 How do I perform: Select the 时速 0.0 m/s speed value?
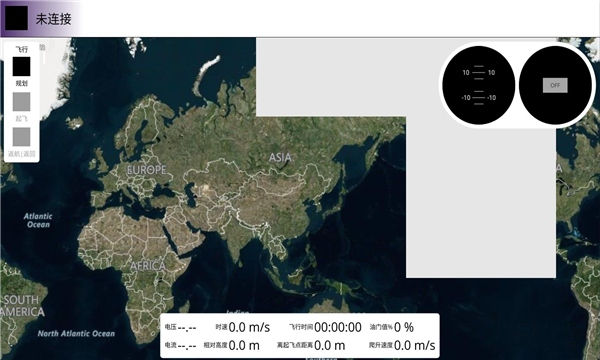pyautogui.click(x=243, y=327)
